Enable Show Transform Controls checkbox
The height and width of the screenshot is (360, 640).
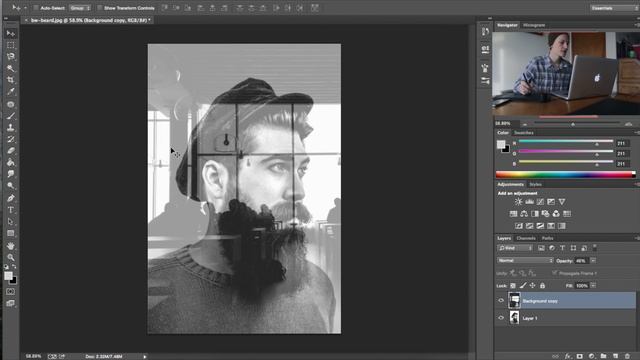[100, 8]
